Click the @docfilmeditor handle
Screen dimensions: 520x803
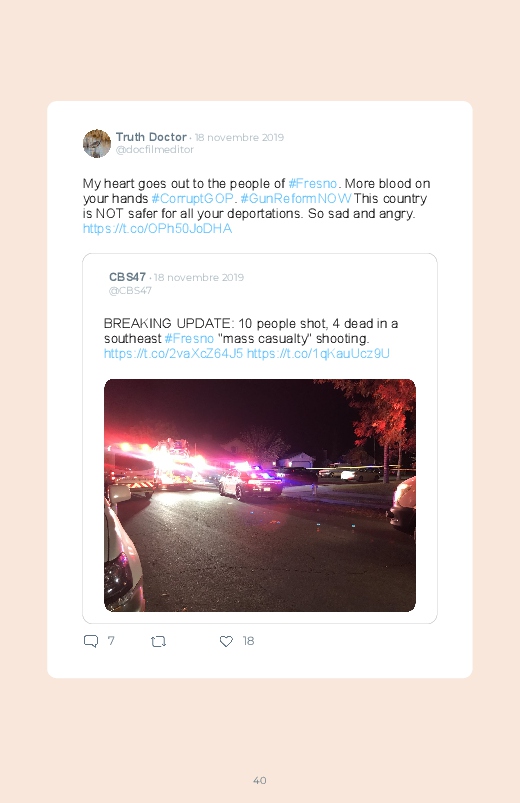[155, 150]
